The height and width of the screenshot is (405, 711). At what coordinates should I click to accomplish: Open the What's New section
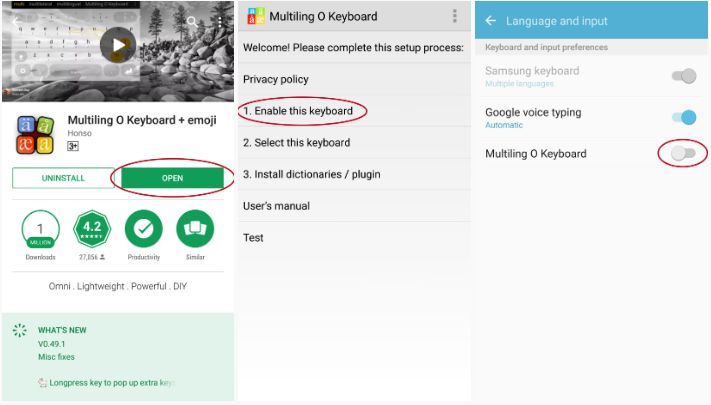click(60, 330)
